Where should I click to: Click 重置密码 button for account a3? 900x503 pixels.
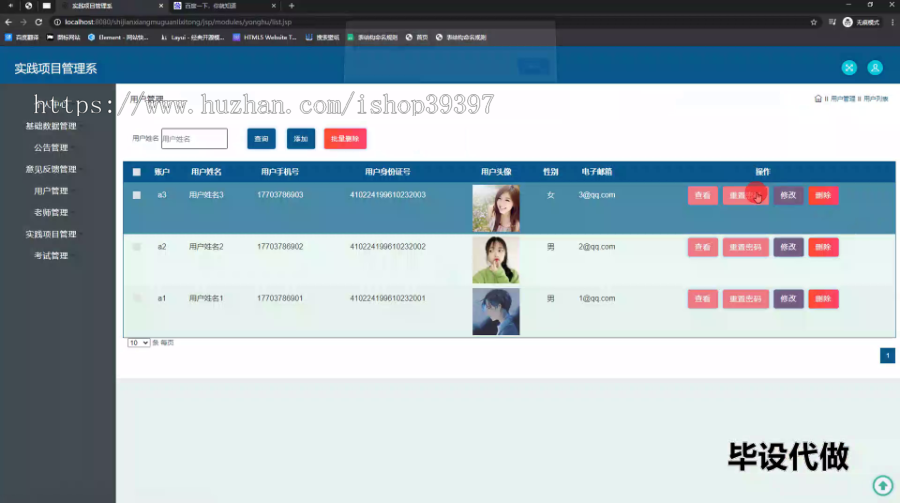(x=746, y=195)
